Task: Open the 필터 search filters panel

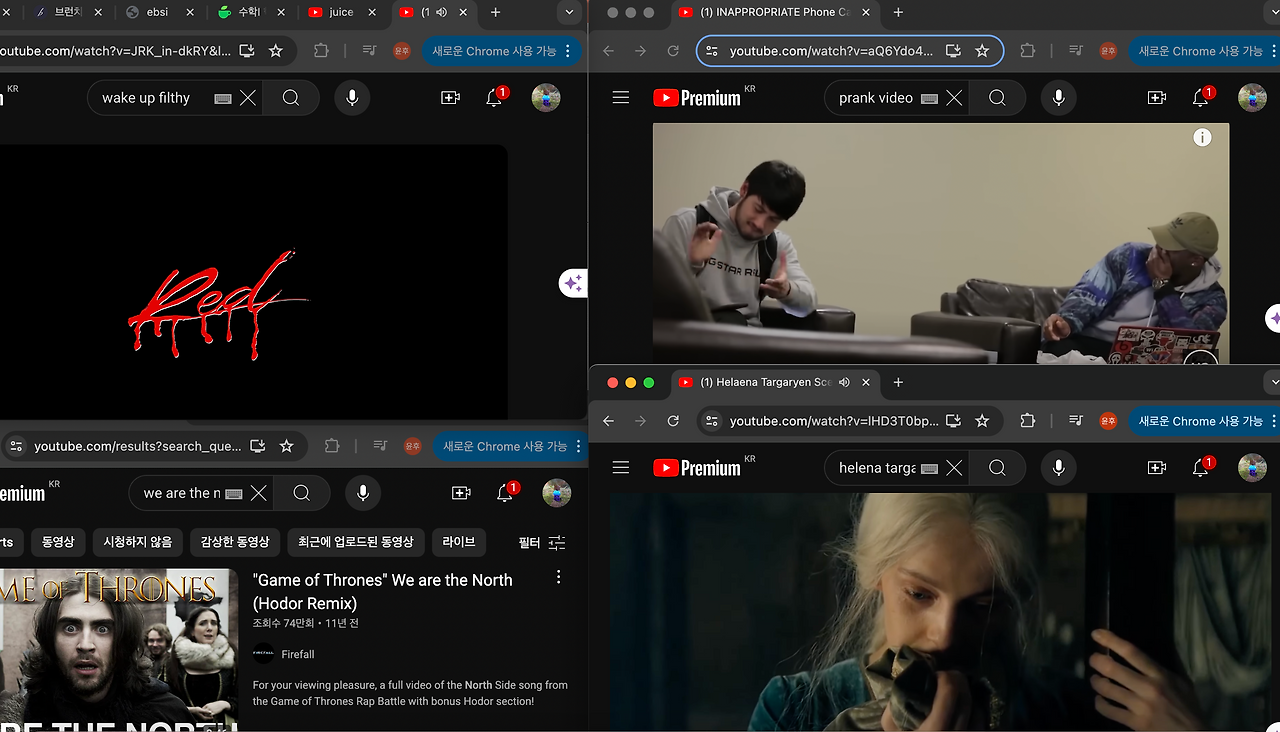Action: pos(542,543)
